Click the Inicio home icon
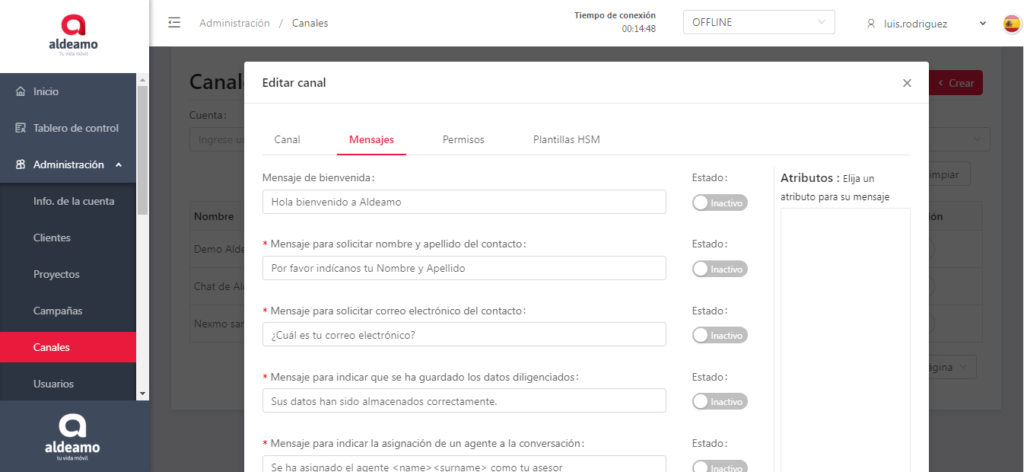 [21, 92]
